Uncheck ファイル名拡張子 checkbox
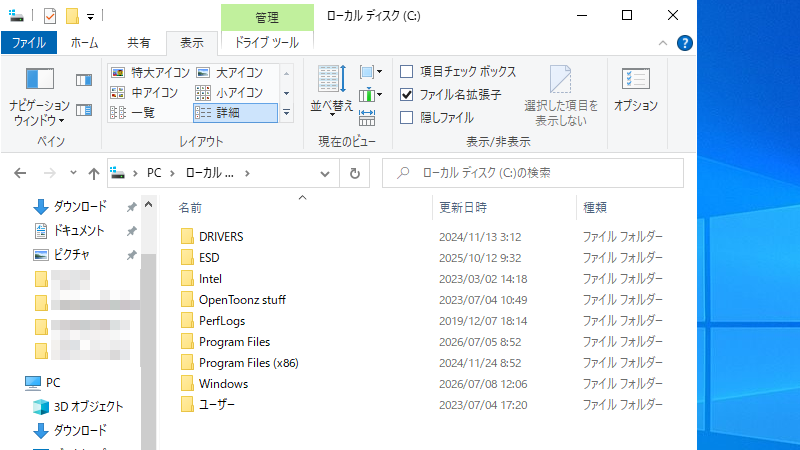Screen dimensions: 800x450 (407, 94)
